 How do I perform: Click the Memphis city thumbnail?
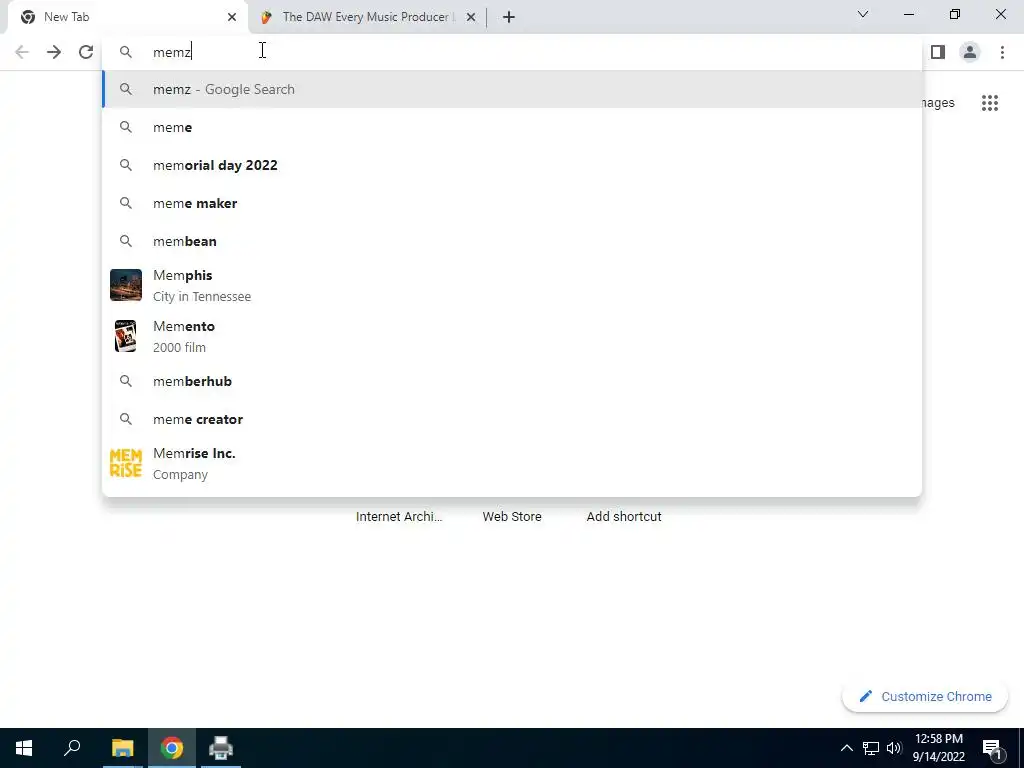[126, 285]
